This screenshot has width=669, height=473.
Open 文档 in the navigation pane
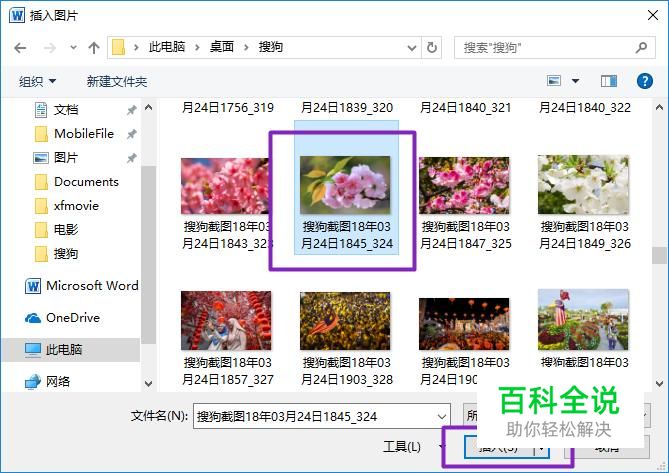click(66, 110)
